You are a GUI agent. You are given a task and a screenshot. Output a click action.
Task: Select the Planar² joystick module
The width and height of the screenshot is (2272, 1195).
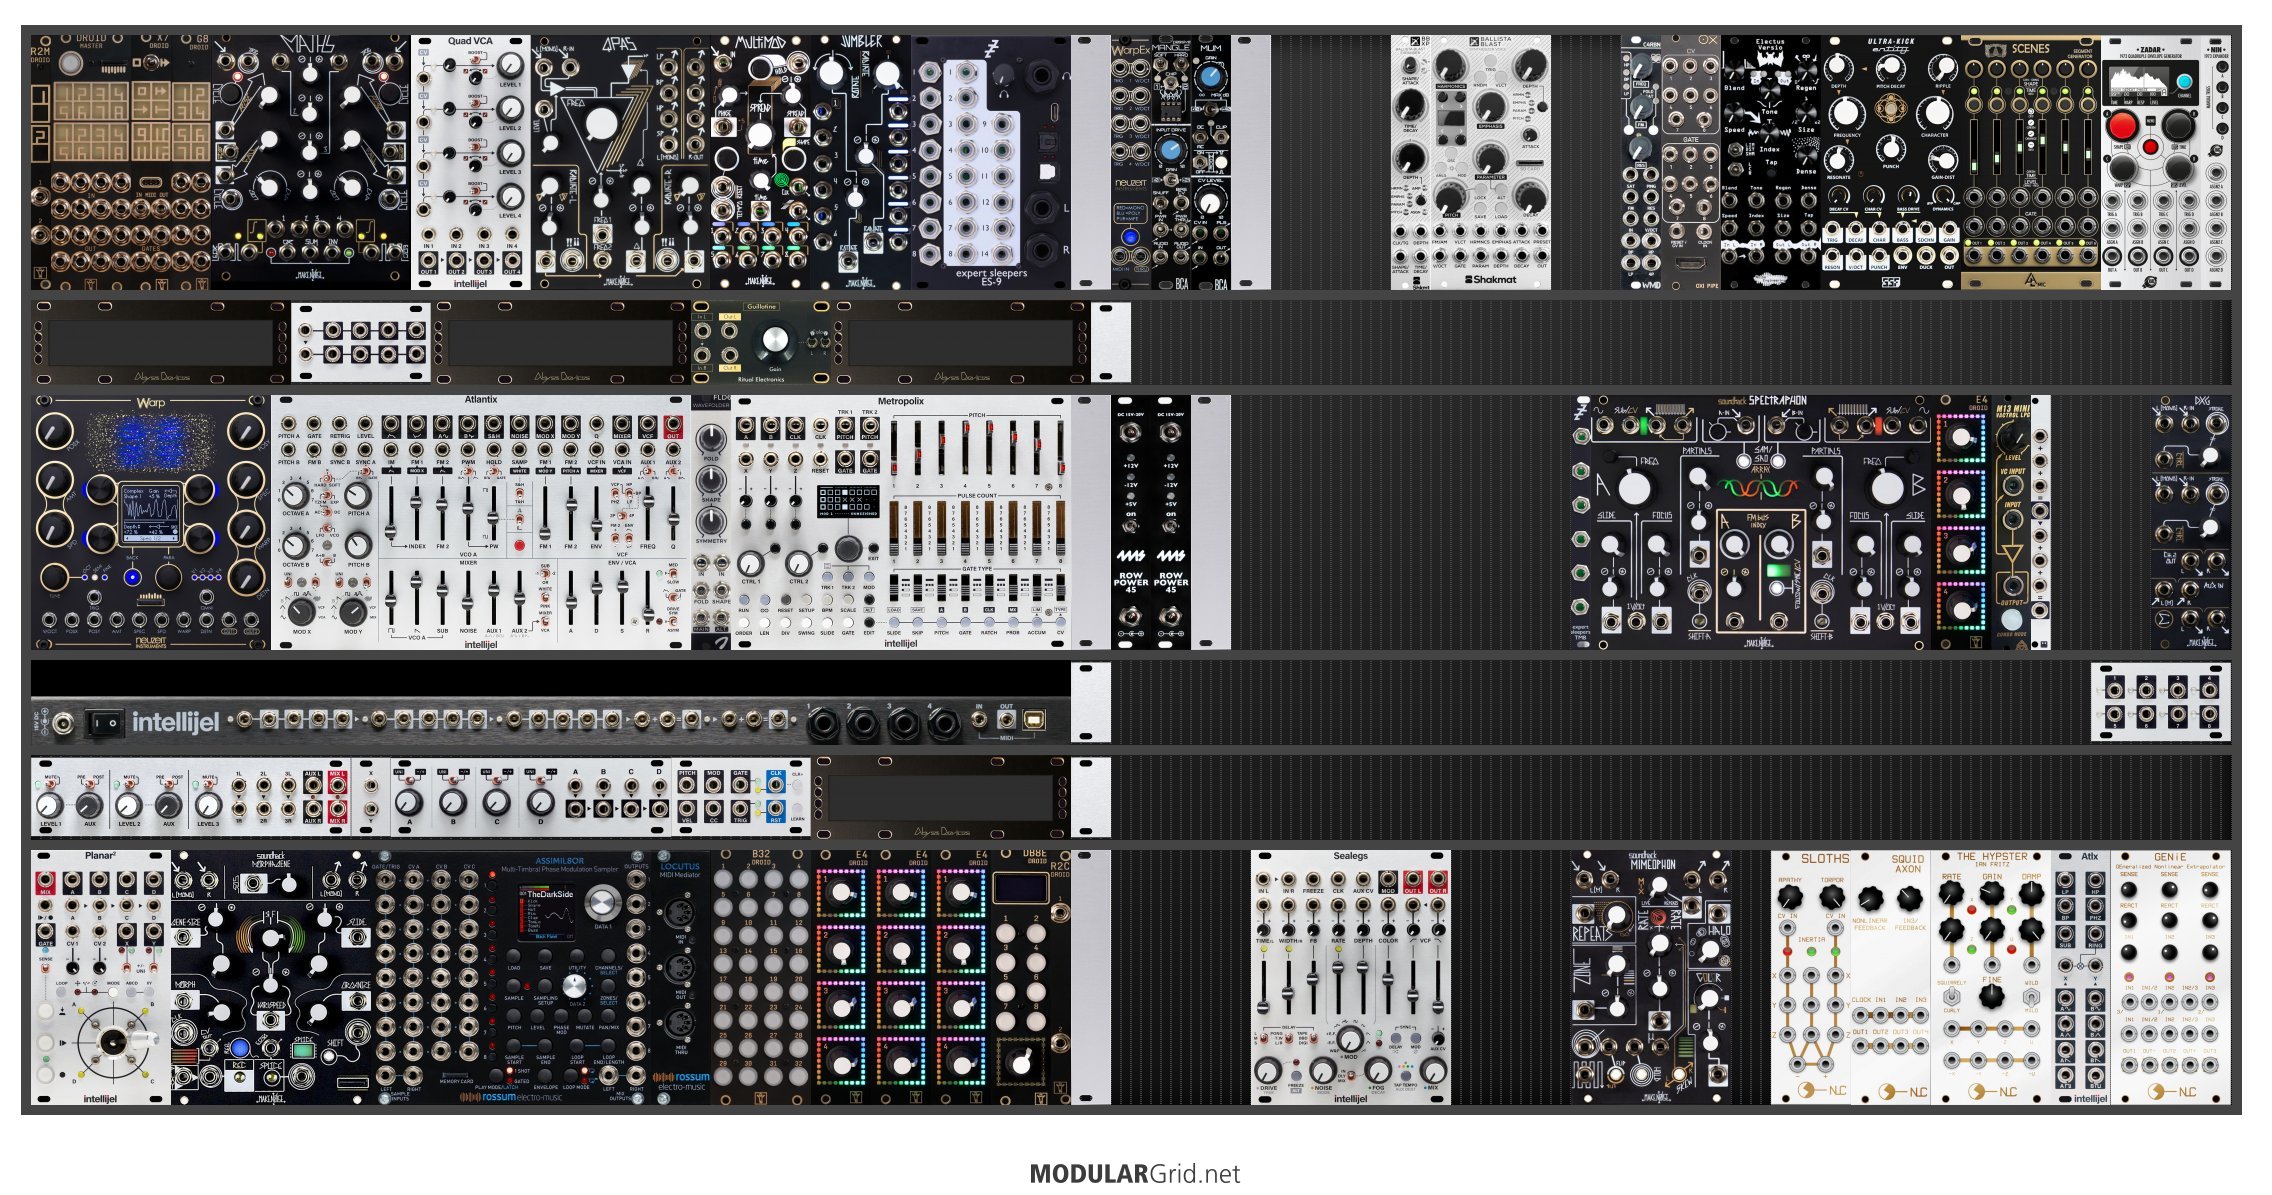pyautogui.click(x=101, y=978)
